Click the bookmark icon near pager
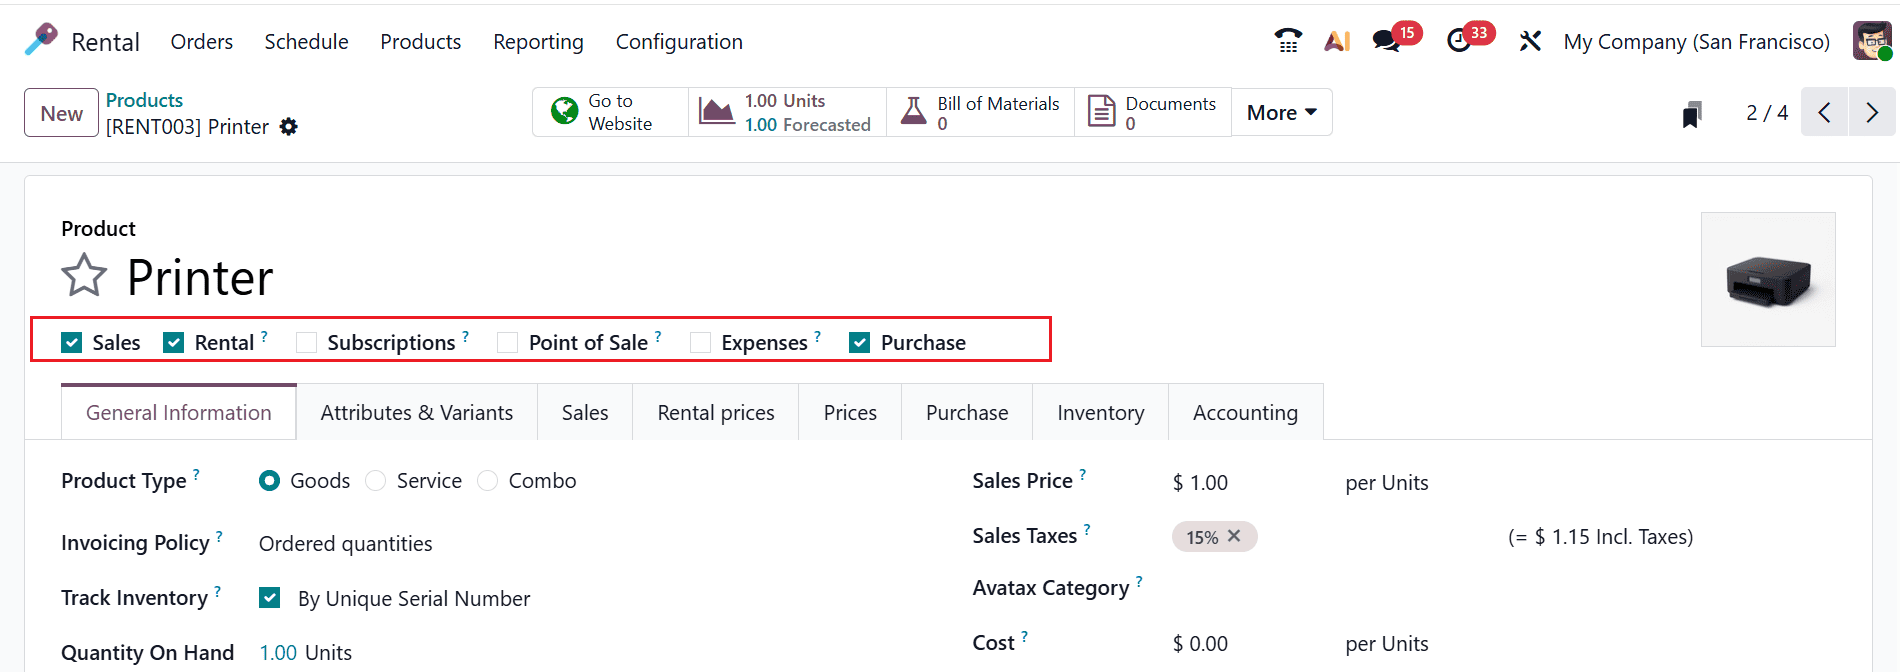 point(1692,114)
